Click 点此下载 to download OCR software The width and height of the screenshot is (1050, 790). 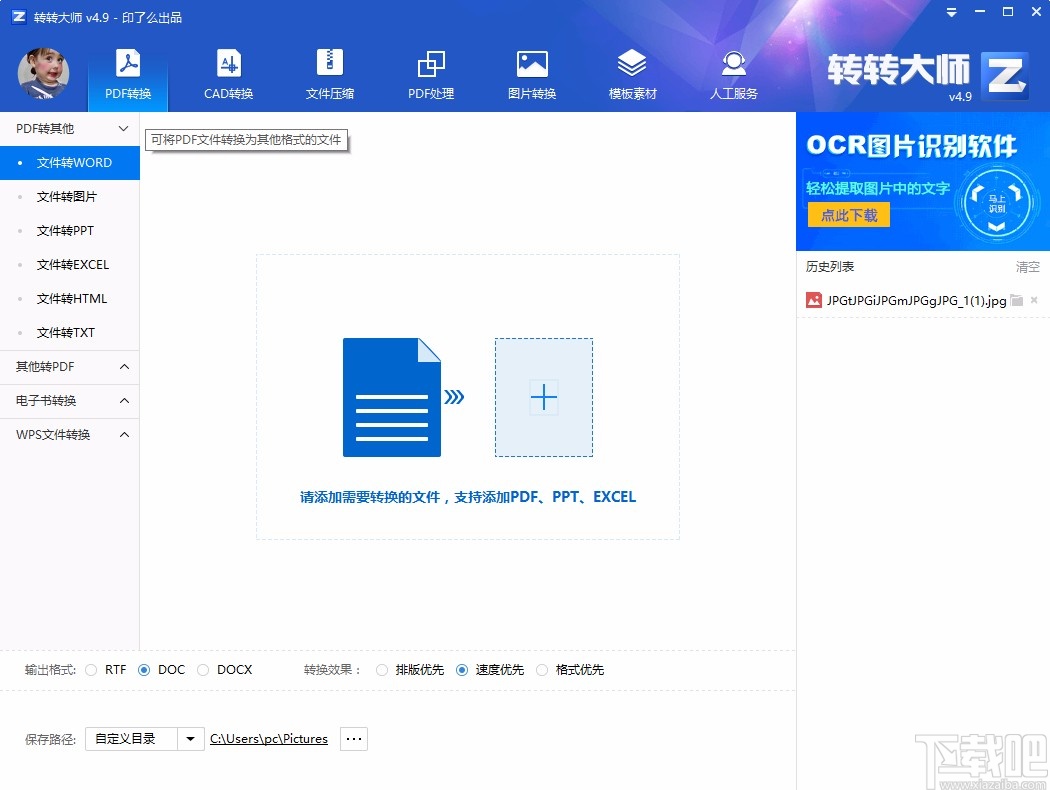click(x=847, y=214)
